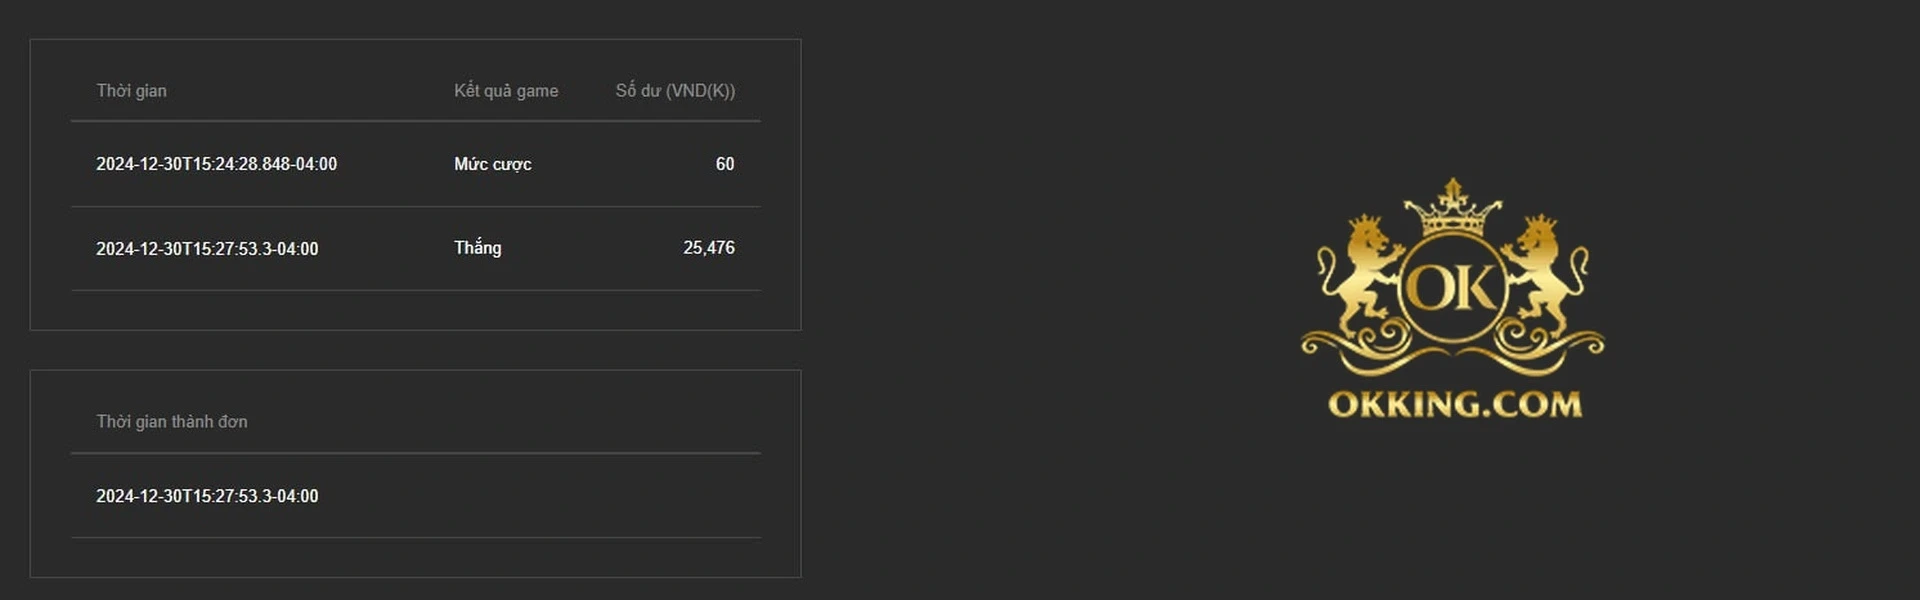Click the letter O in the emblem

1428,289
